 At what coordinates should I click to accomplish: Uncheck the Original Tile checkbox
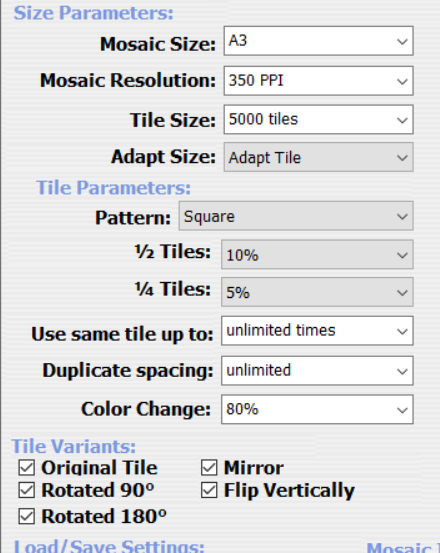[26, 468]
